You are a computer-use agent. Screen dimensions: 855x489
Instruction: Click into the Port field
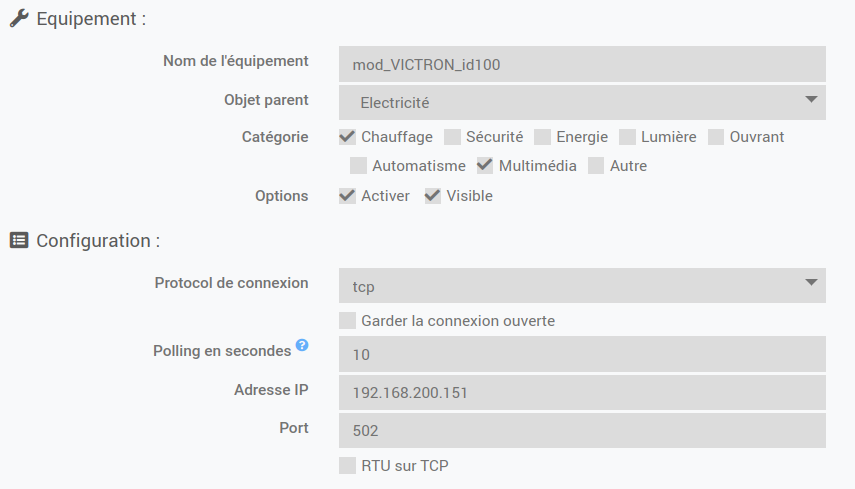[582, 431]
